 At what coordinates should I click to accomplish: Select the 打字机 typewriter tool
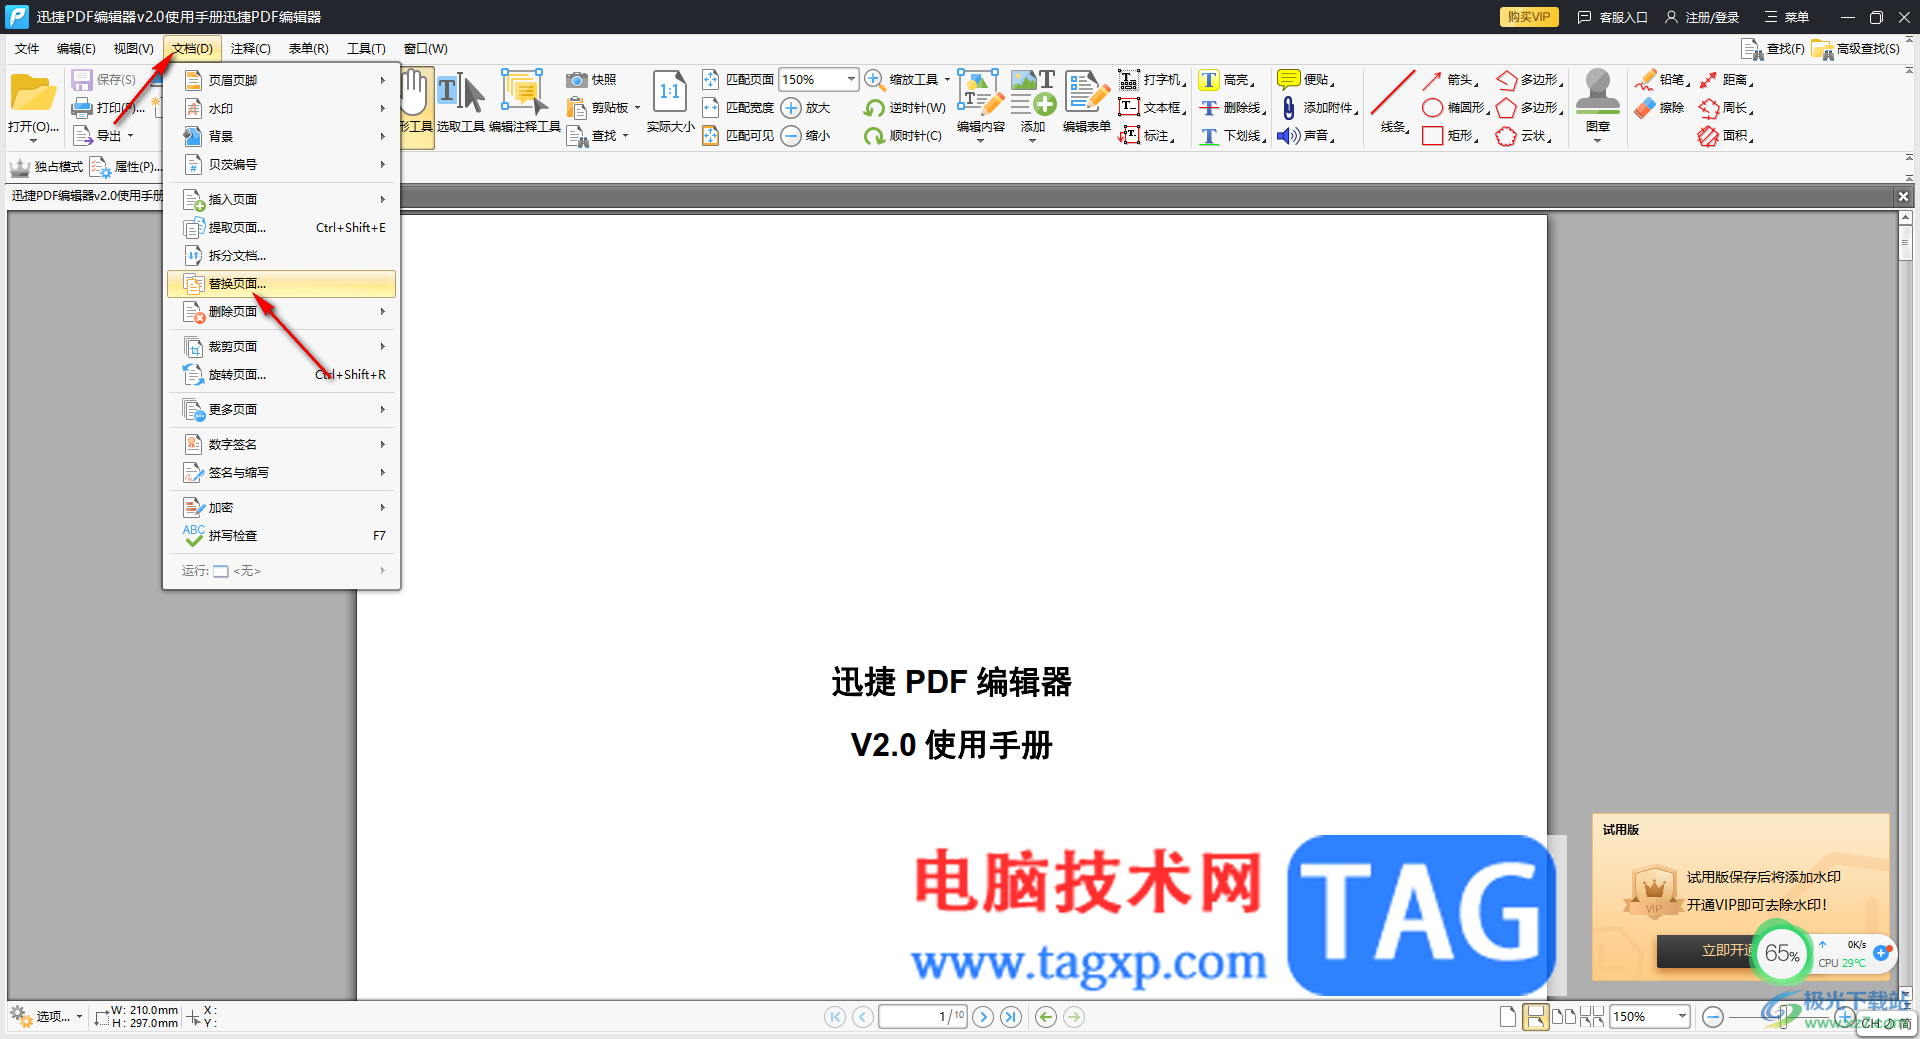click(x=1151, y=80)
